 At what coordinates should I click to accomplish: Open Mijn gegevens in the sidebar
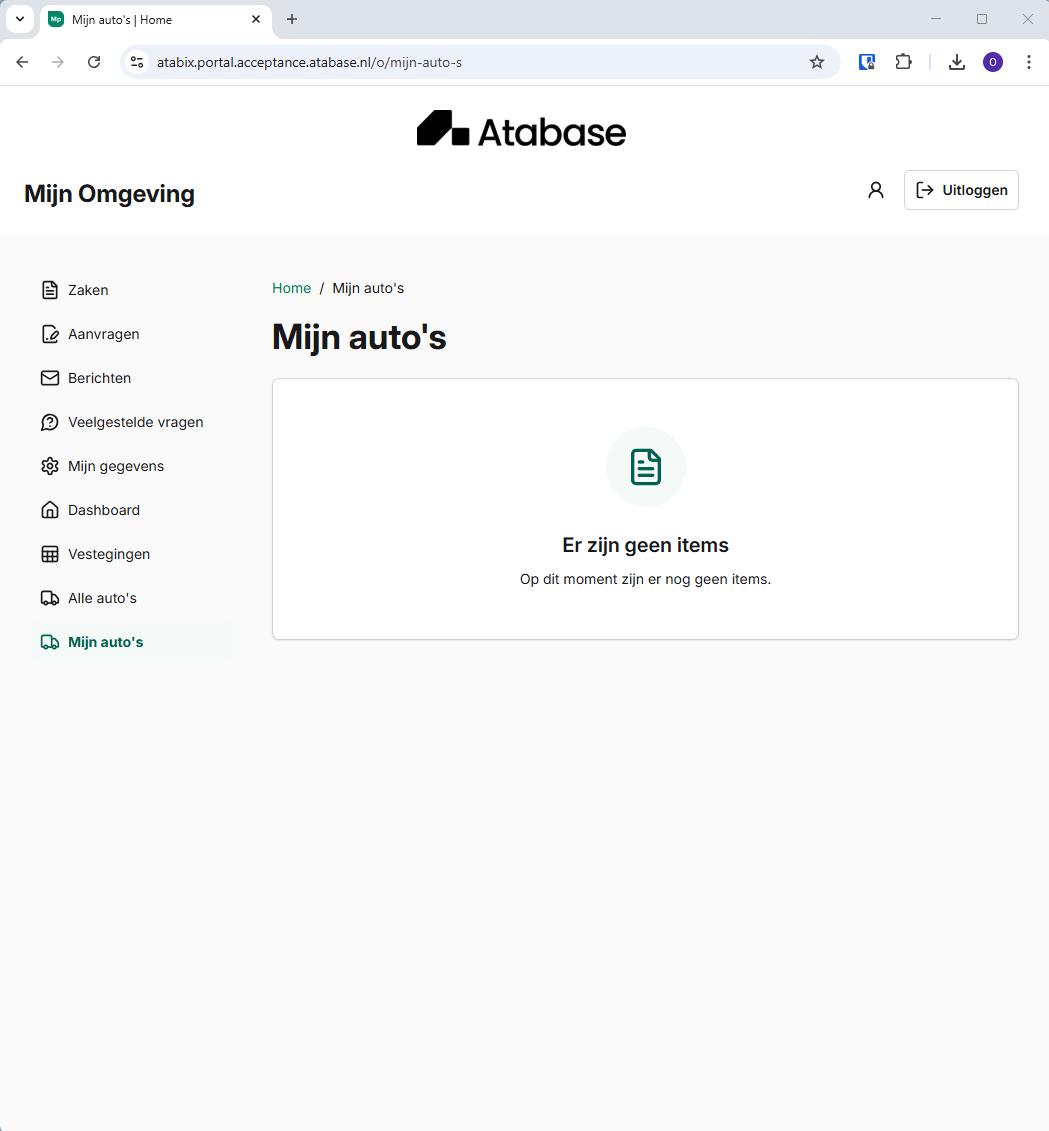coord(132,466)
